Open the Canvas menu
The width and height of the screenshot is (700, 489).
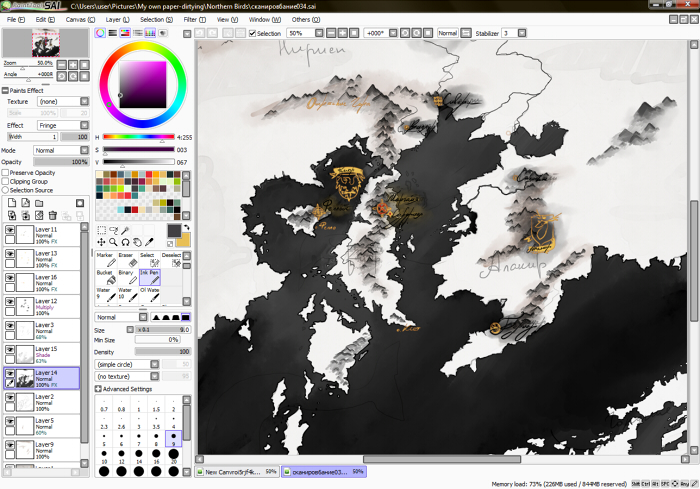tap(80, 20)
